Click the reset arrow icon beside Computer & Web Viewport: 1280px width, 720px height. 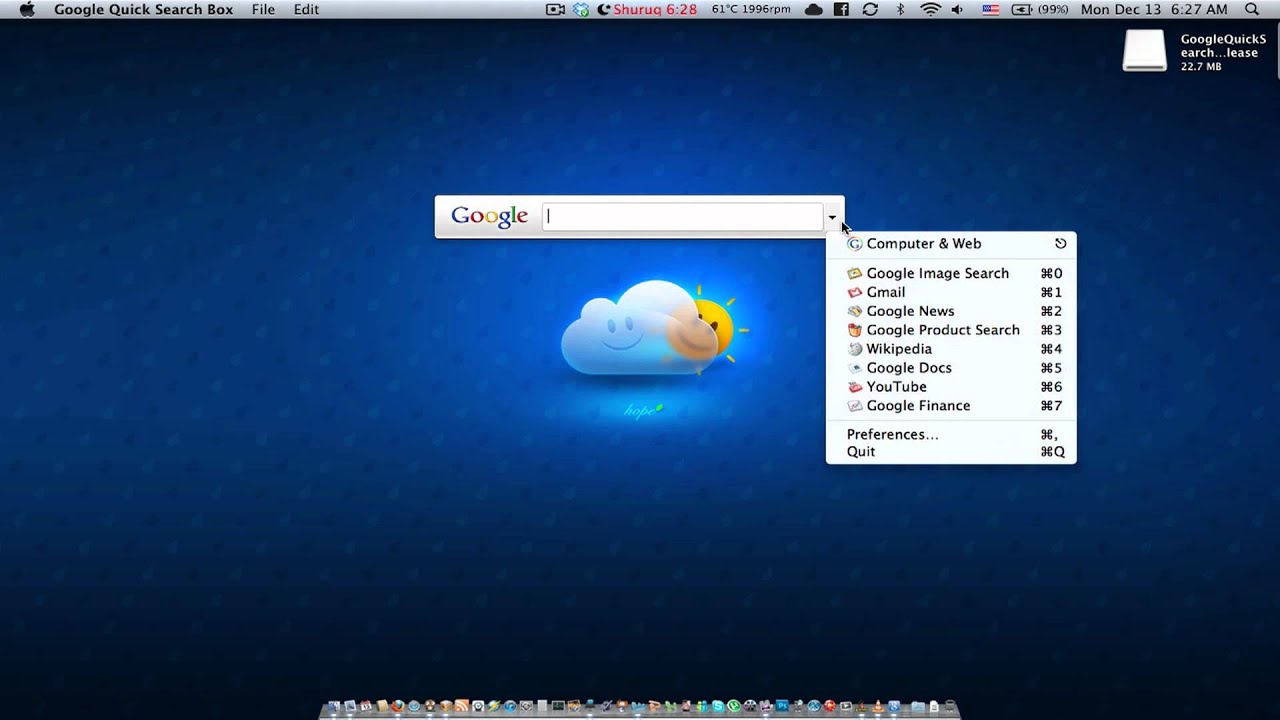(1060, 244)
